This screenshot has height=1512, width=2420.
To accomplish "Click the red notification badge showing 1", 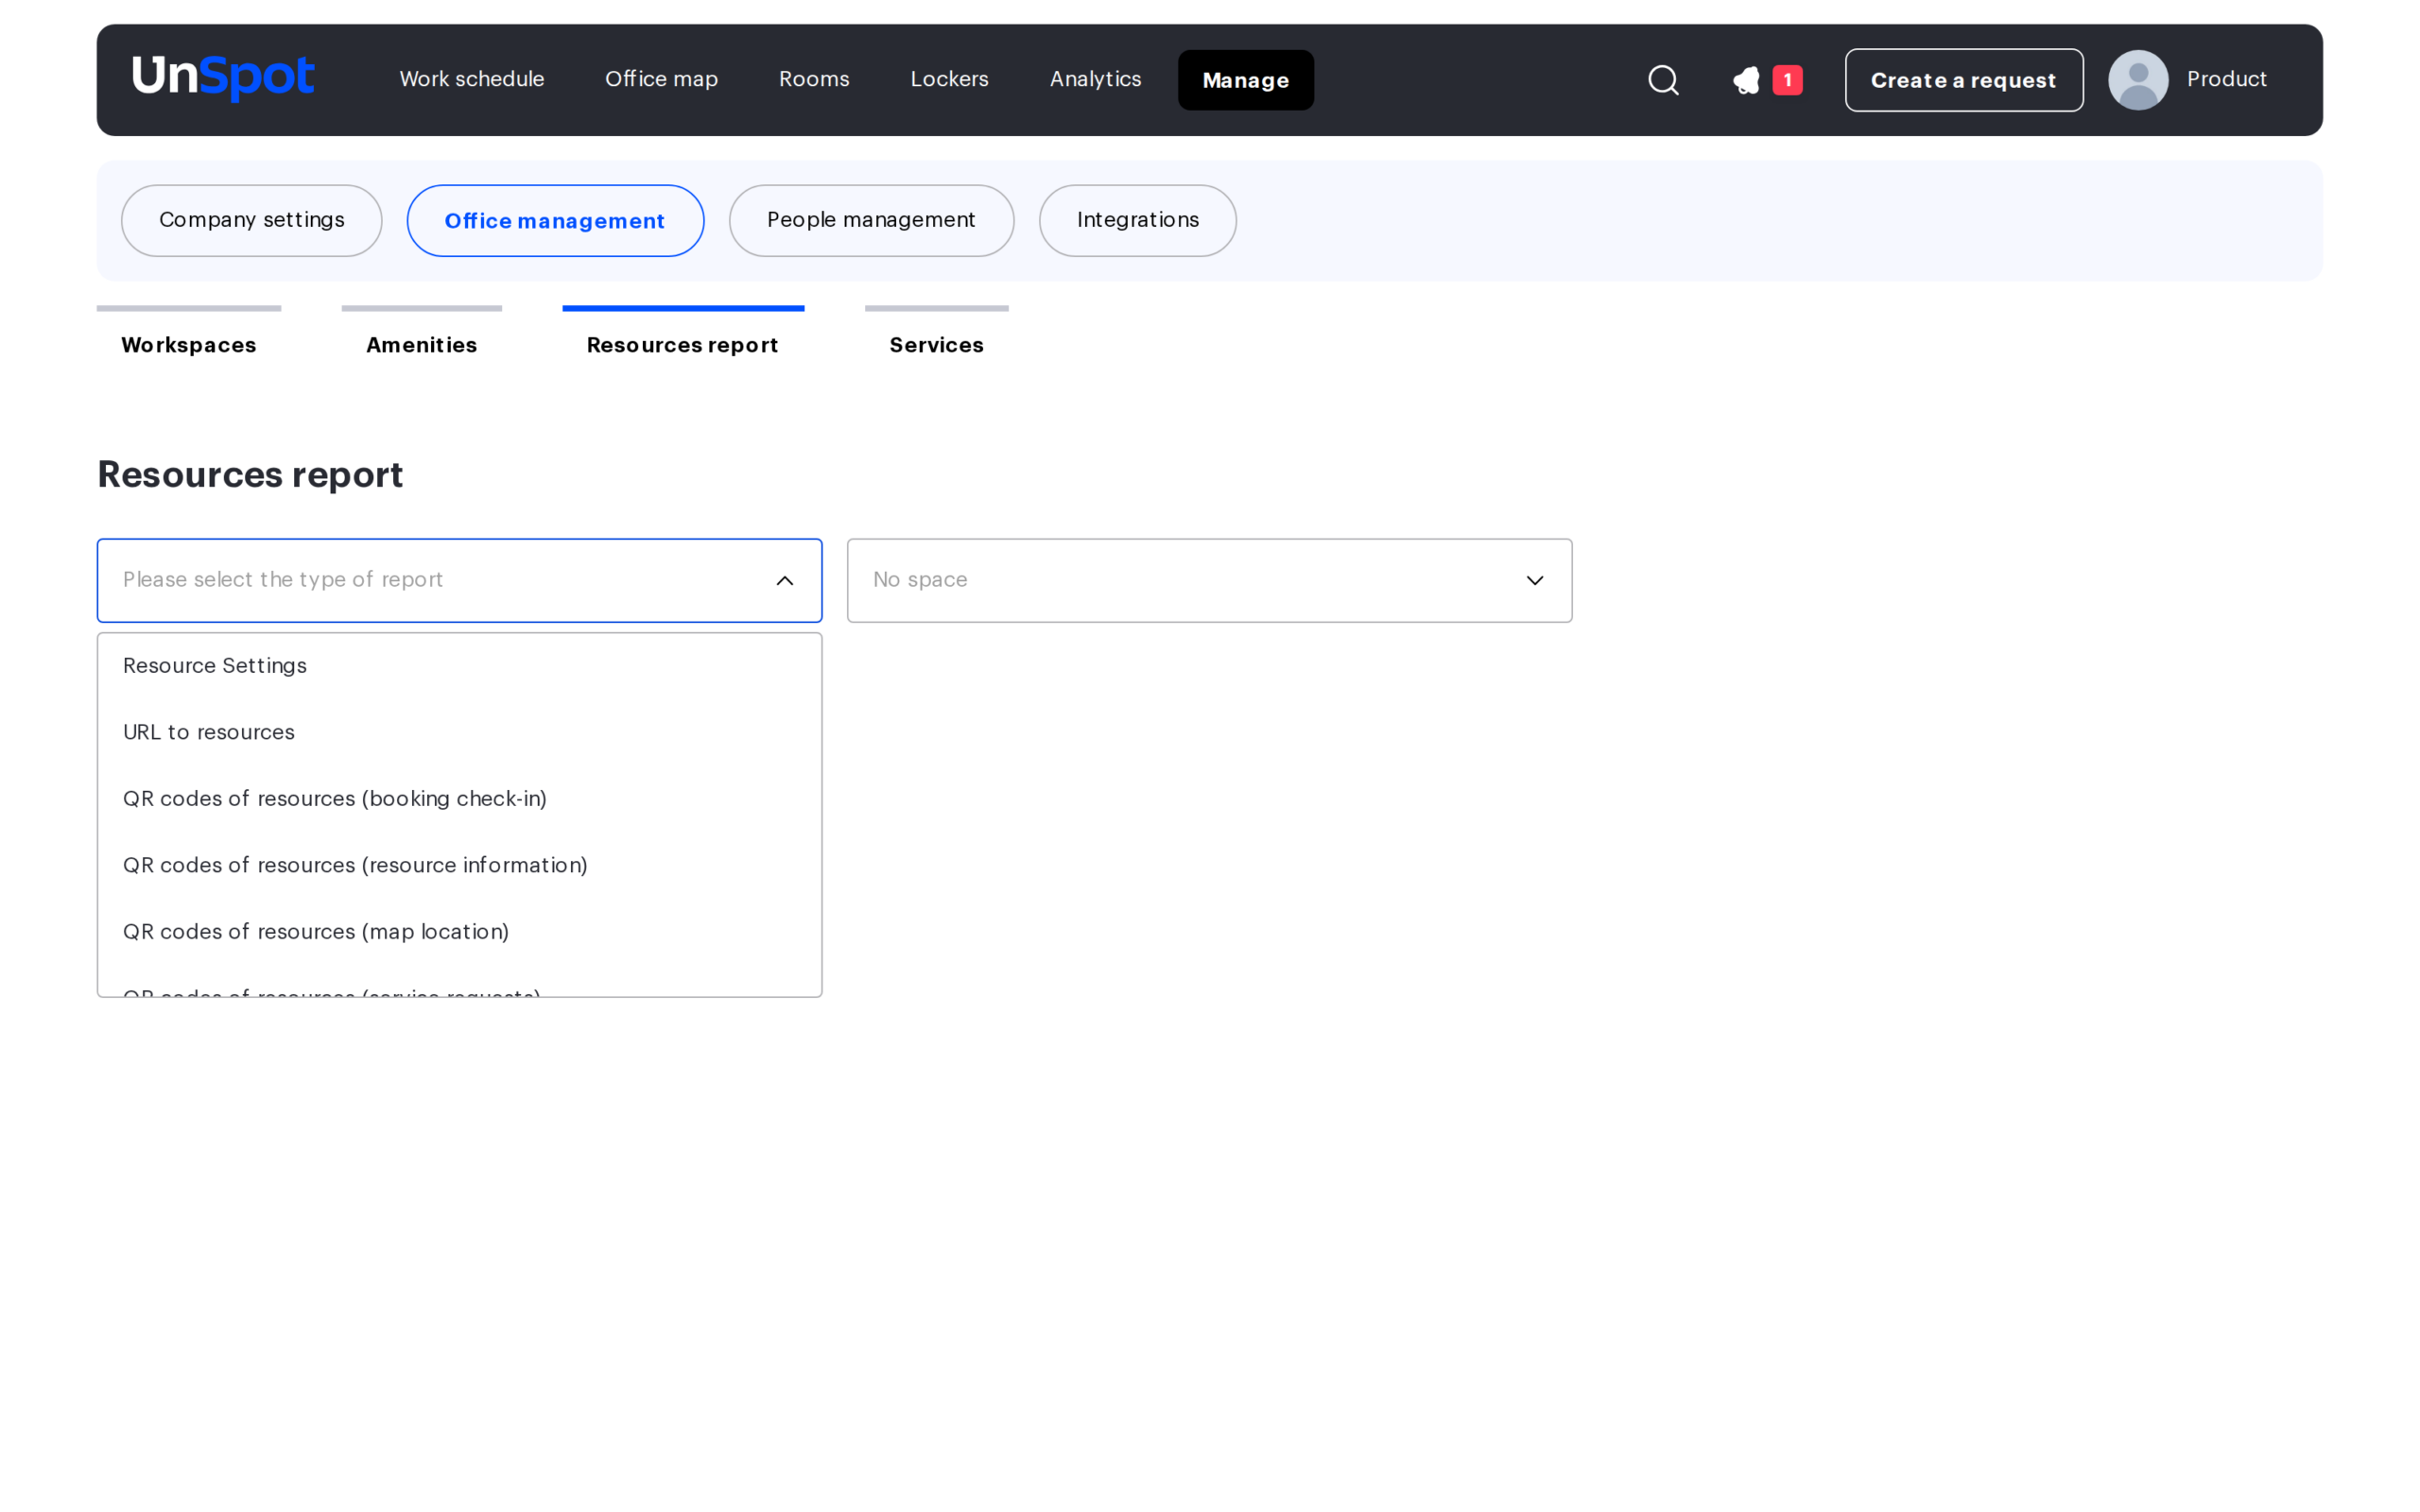I will (x=1787, y=80).
